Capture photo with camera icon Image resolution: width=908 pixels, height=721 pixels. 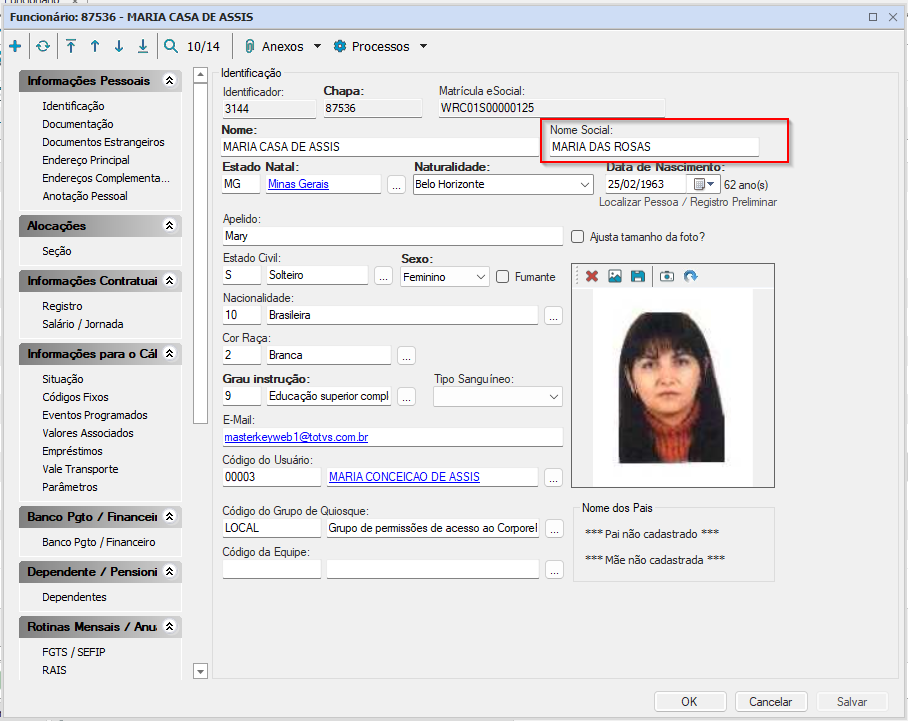[x=667, y=276]
